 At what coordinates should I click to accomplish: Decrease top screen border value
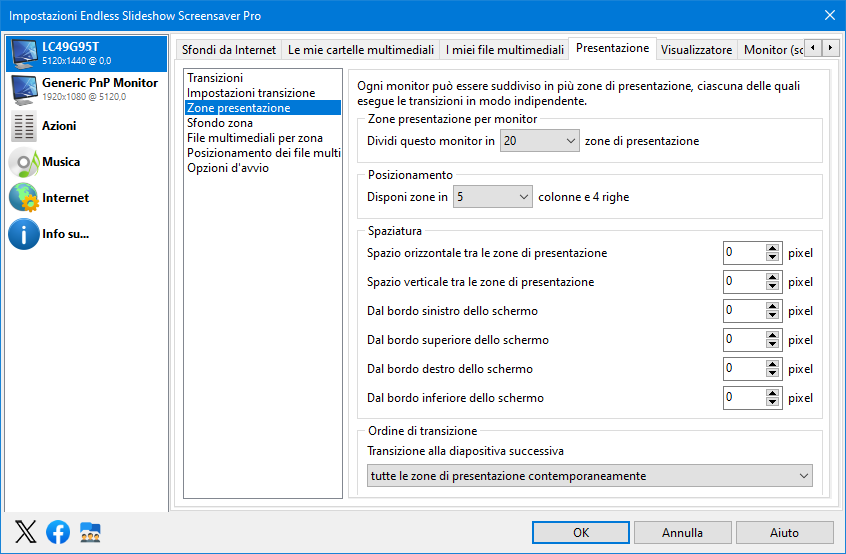773,345
